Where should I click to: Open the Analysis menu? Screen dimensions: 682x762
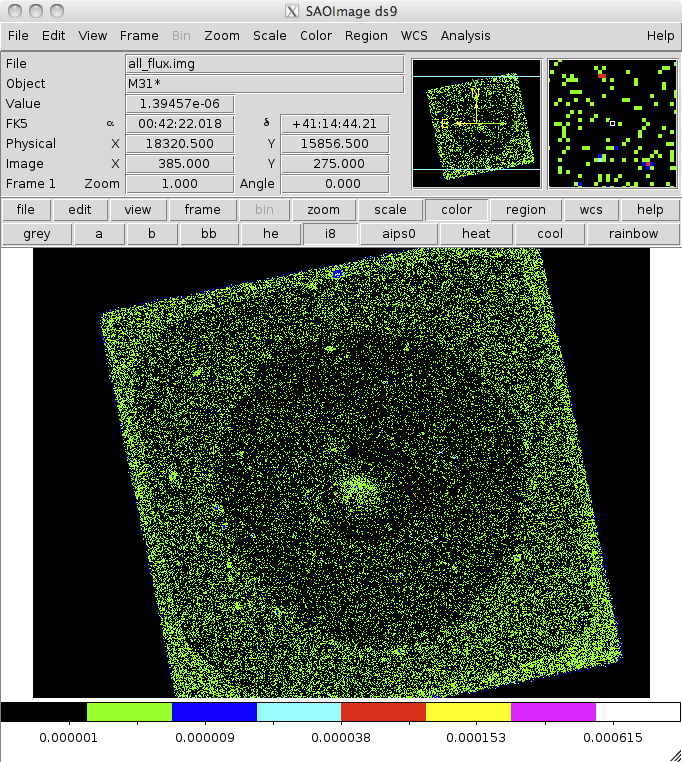tap(465, 35)
